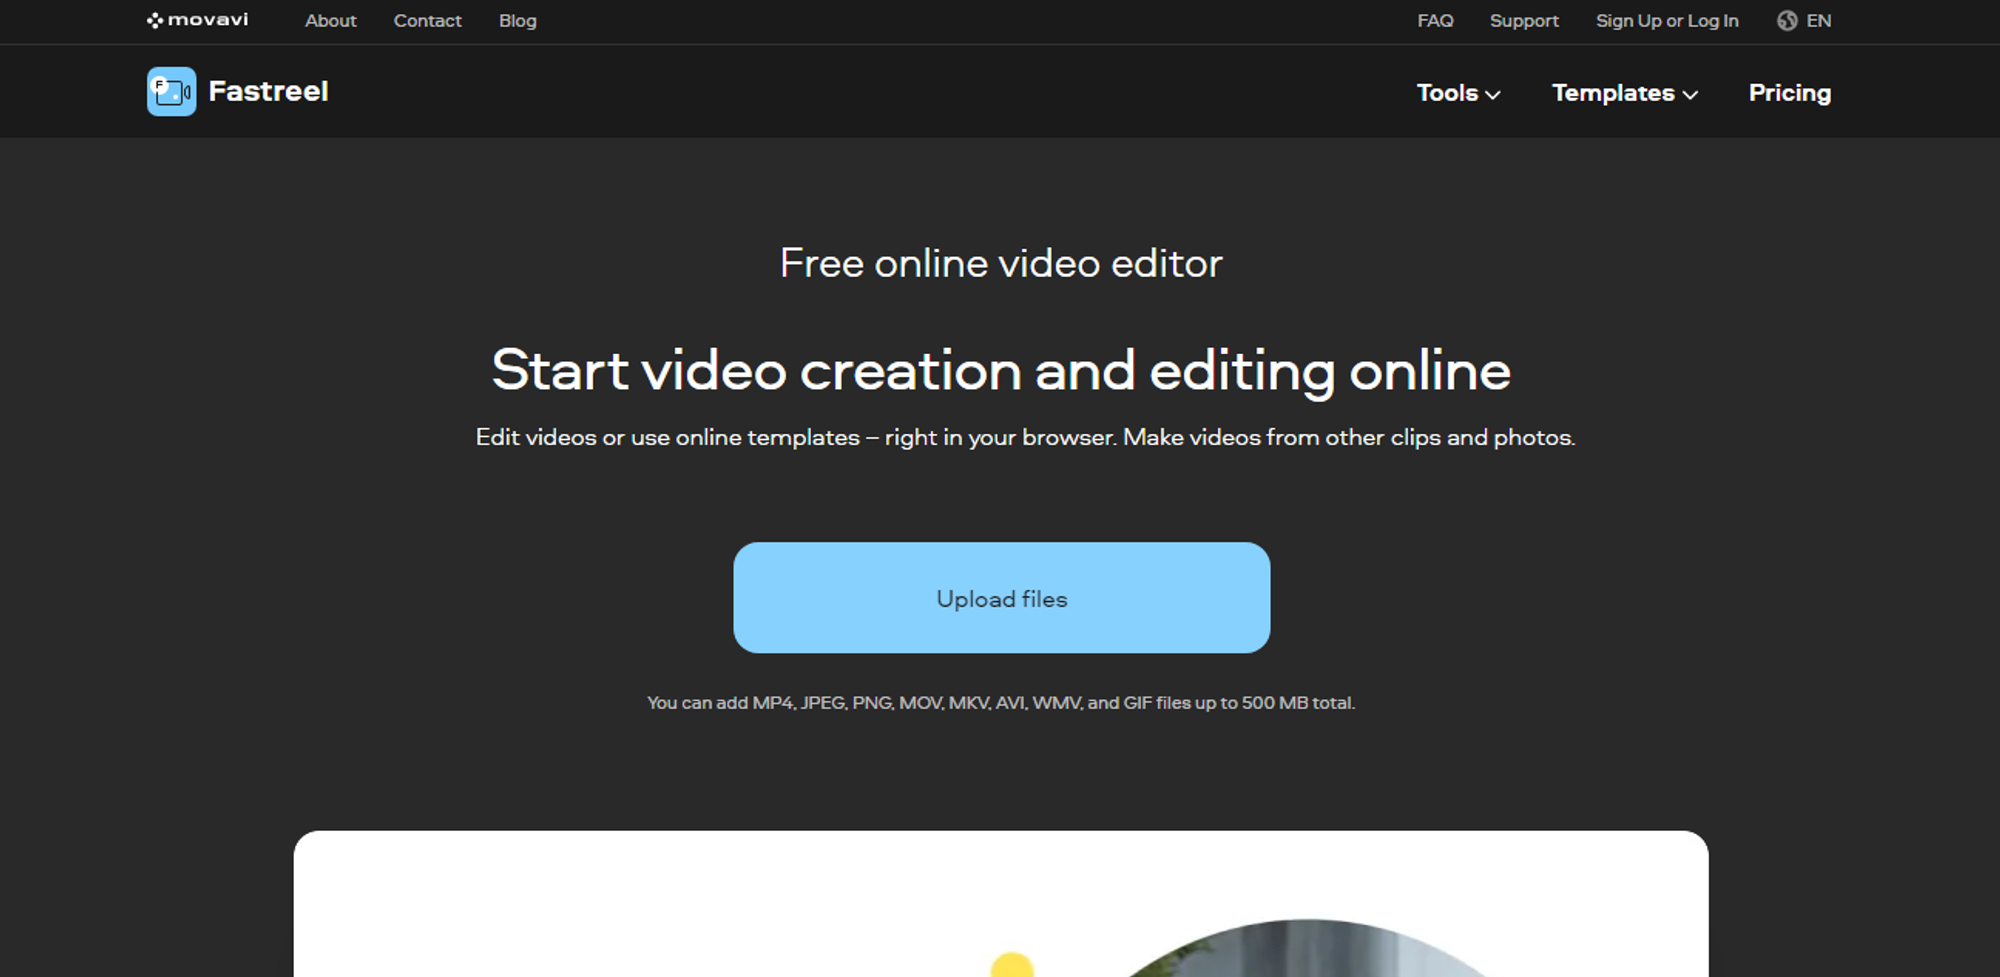Click the Fastreel brand name
Screen dimensions: 2000x977
(268, 92)
